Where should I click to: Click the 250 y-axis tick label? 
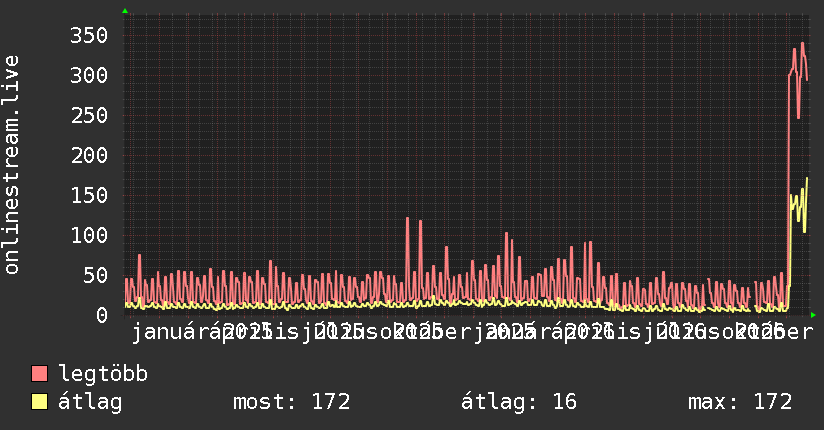[89, 115]
